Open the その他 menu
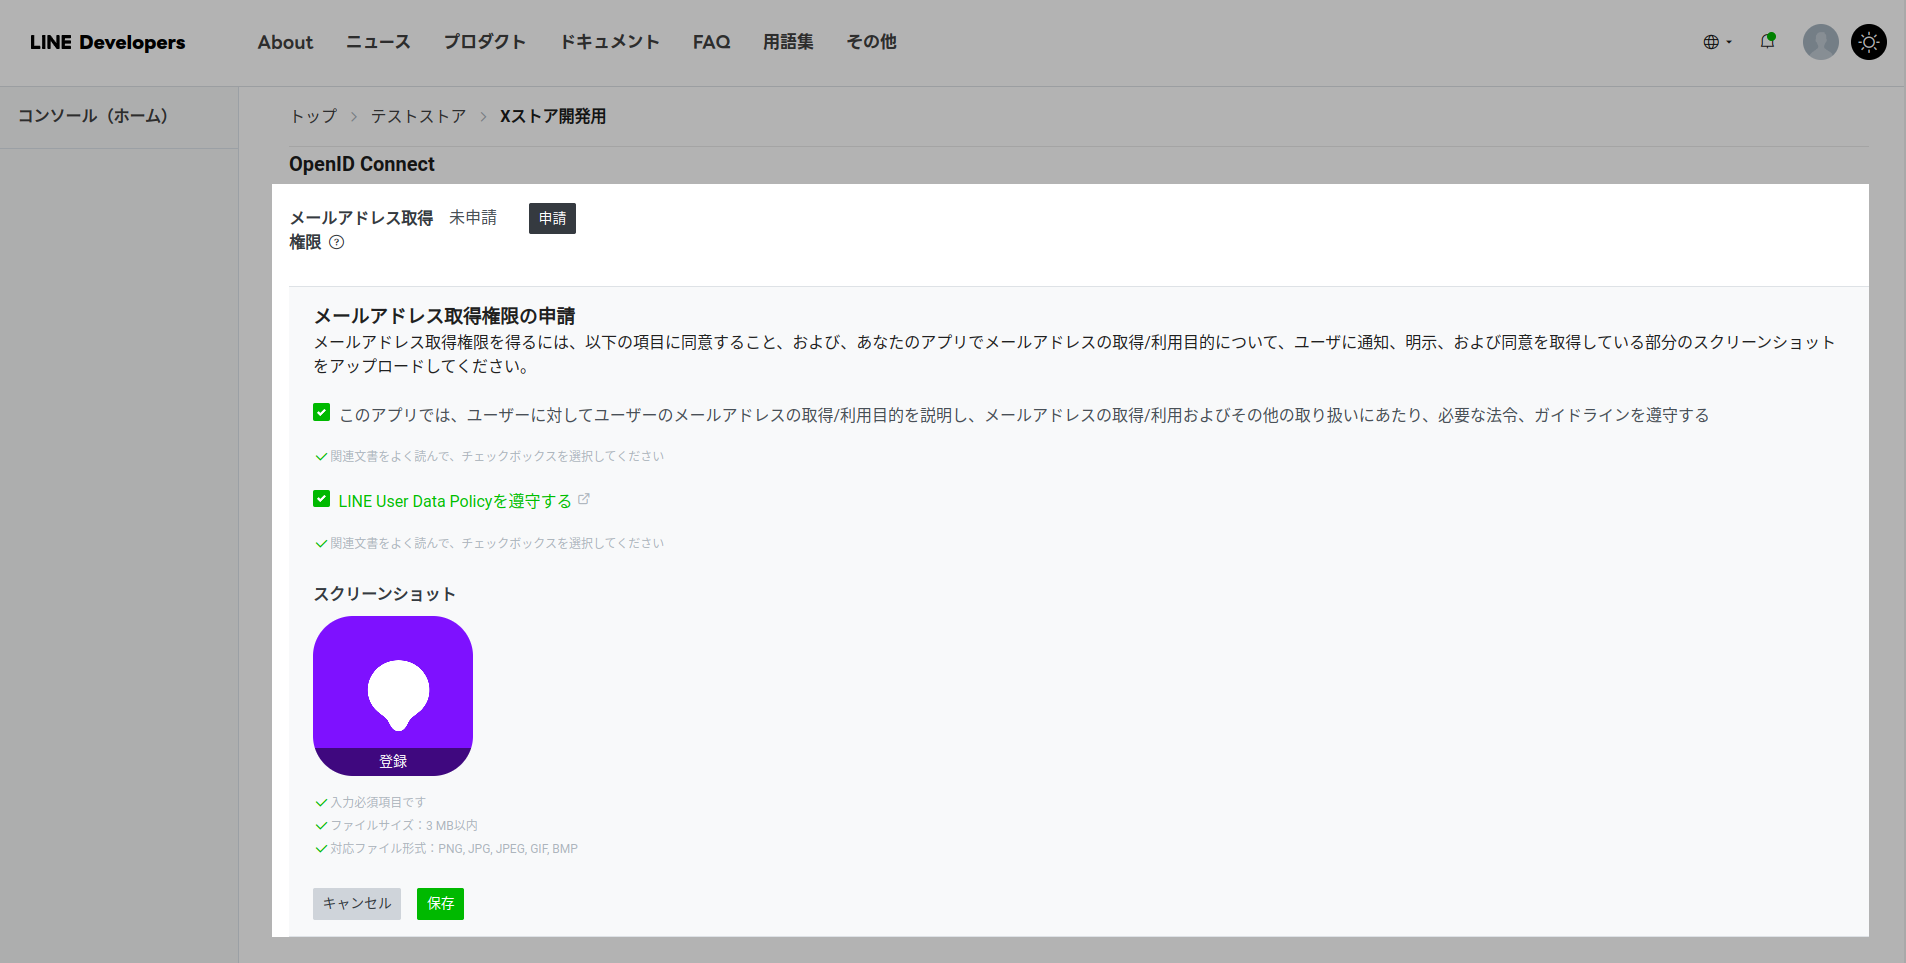Viewport: 1906px width, 963px height. tap(871, 42)
